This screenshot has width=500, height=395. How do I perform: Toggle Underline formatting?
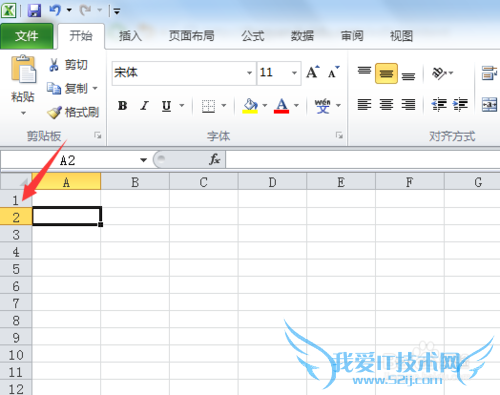tap(166, 106)
